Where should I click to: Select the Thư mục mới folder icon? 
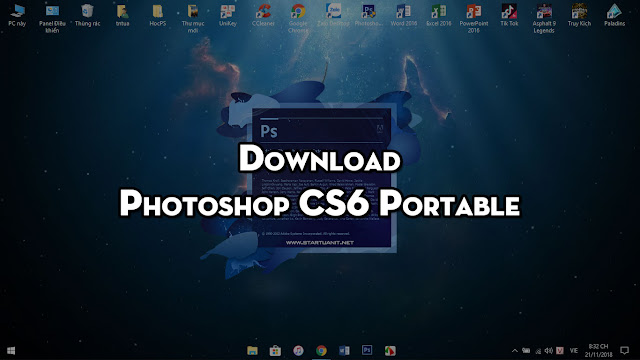pyautogui.click(x=193, y=19)
